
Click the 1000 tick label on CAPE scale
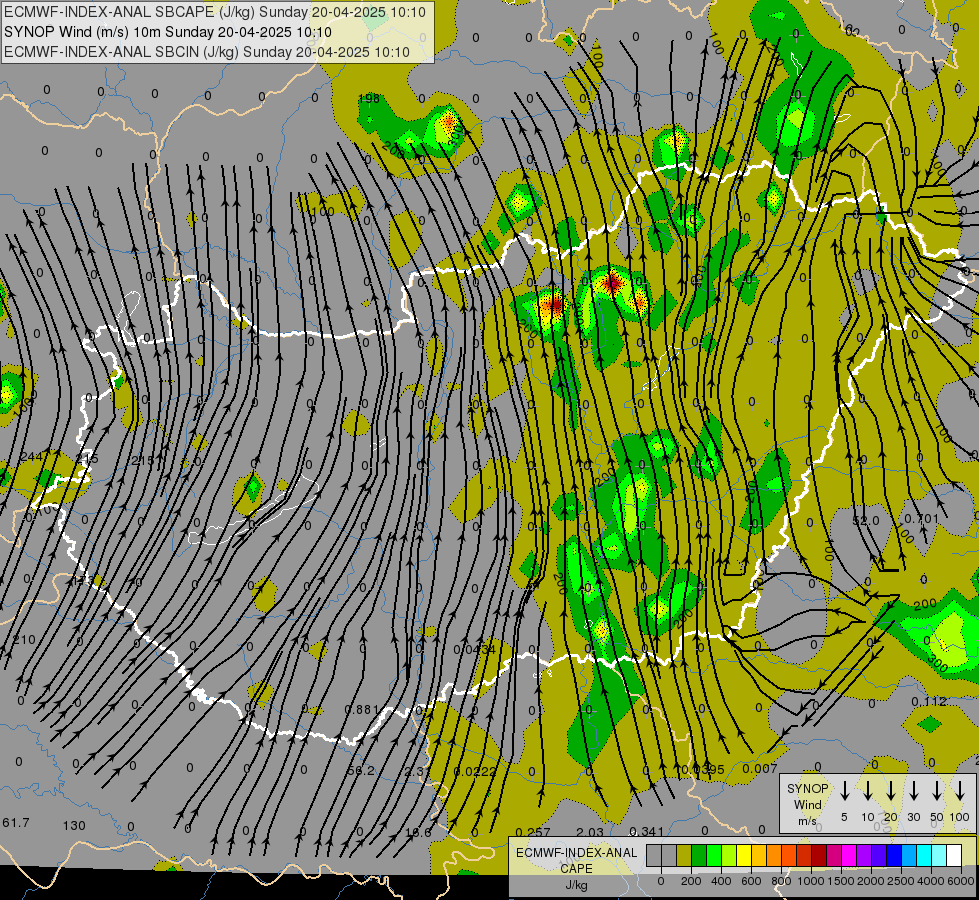(811, 881)
